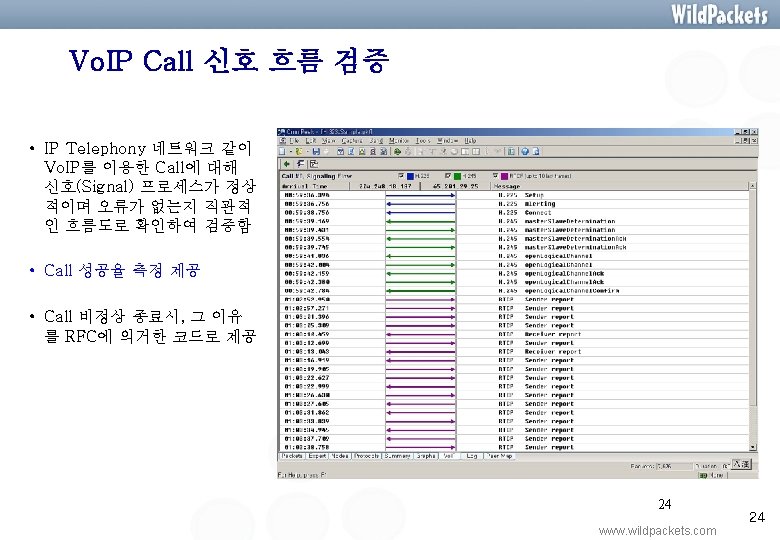Click the document icon left of File menu
780x540 pixels.
click(x=283, y=141)
